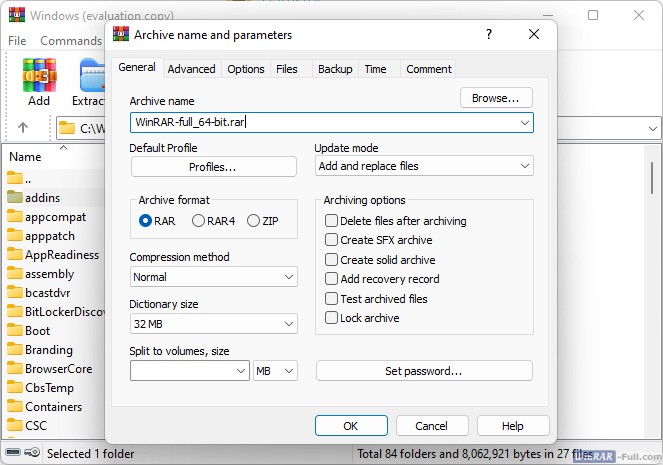The height and width of the screenshot is (465, 663).
Task: Select the ZIP archive format
Action: click(253, 221)
